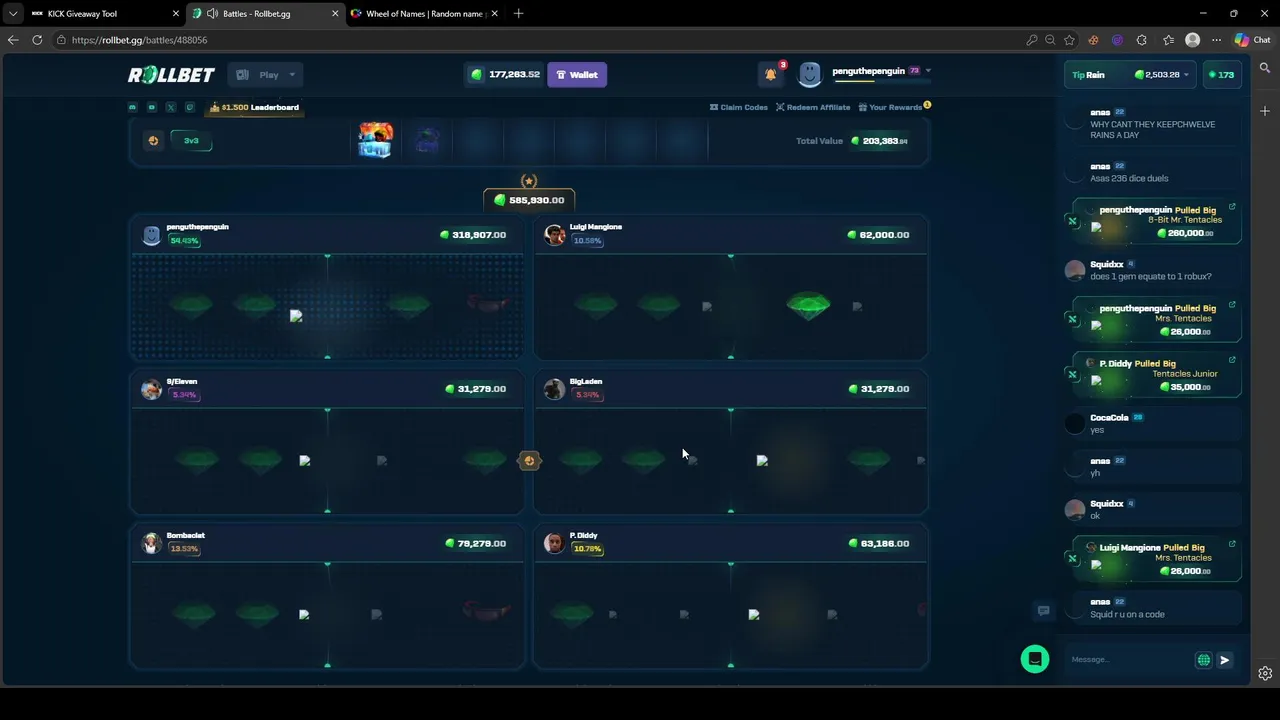Image resolution: width=1280 pixels, height=720 pixels.
Task: Open the notifications bell
Action: pyautogui.click(x=770, y=74)
